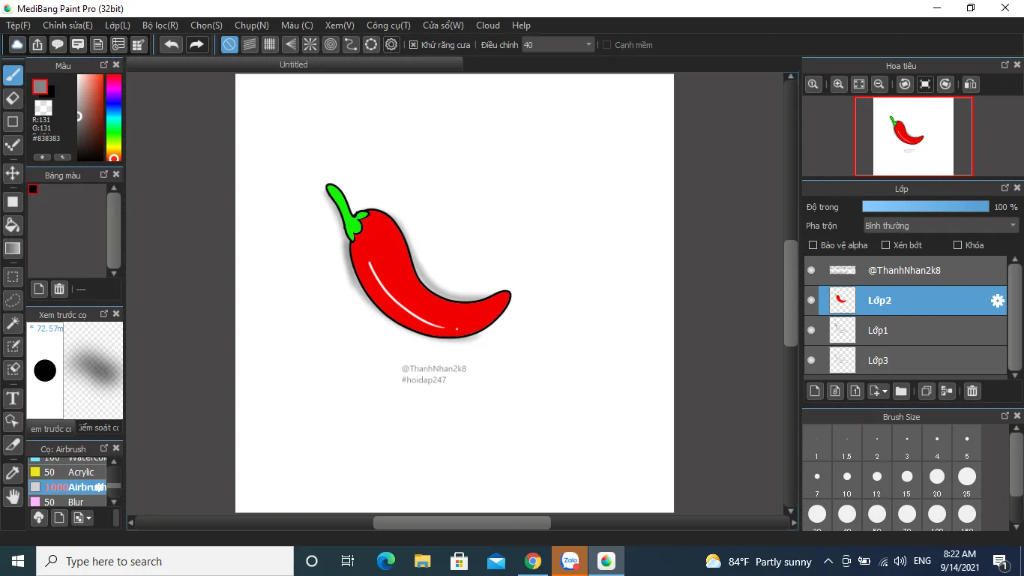Click the cloud icon in toolbar
This screenshot has width=1024, height=576.
(x=17, y=44)
